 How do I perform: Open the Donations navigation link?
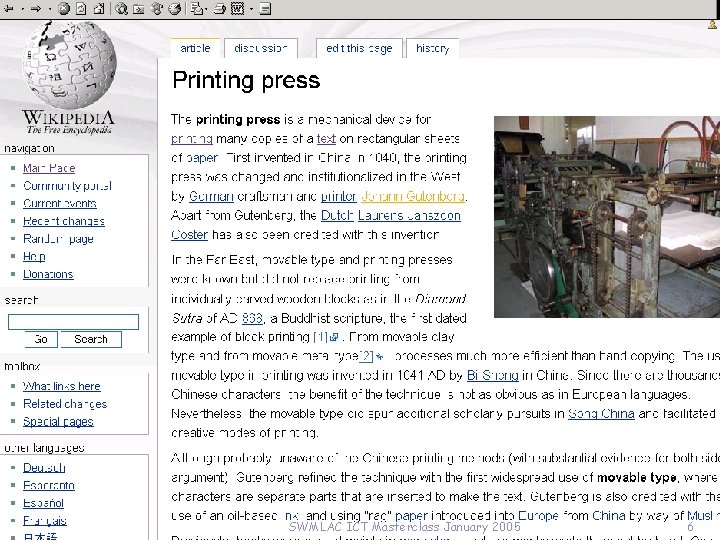(x=48, y=274)
